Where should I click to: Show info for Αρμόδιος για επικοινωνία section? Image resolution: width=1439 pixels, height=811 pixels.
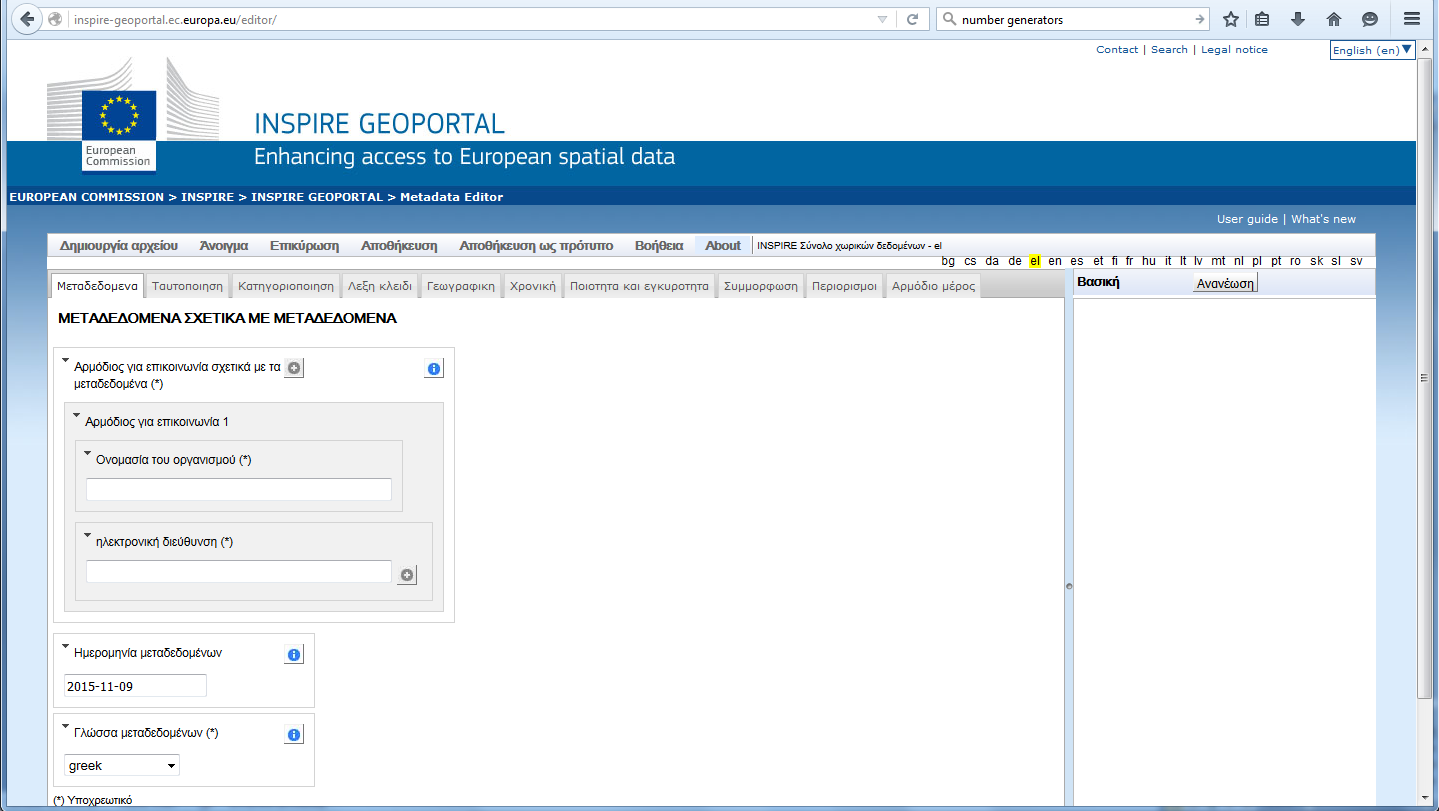pos(434,369)
